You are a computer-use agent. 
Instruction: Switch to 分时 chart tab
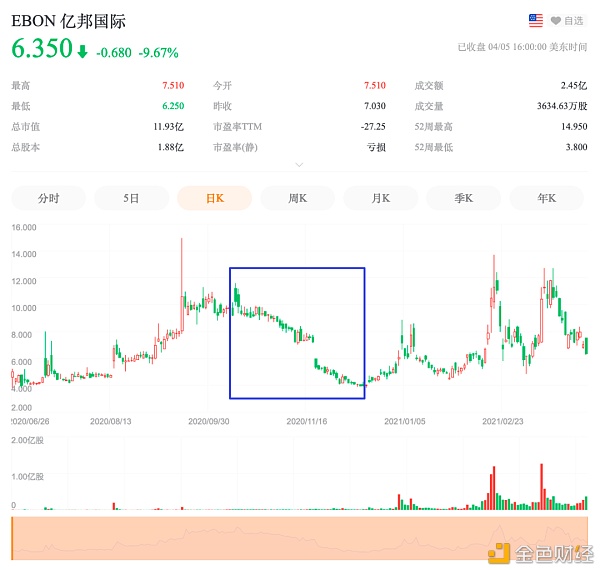[x=49, y=198]
